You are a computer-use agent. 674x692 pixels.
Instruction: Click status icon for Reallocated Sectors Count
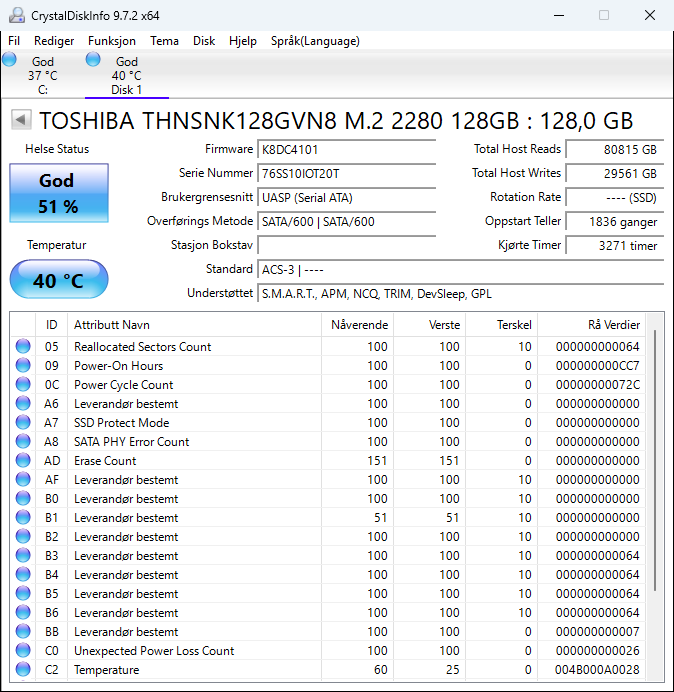(23, 346)
